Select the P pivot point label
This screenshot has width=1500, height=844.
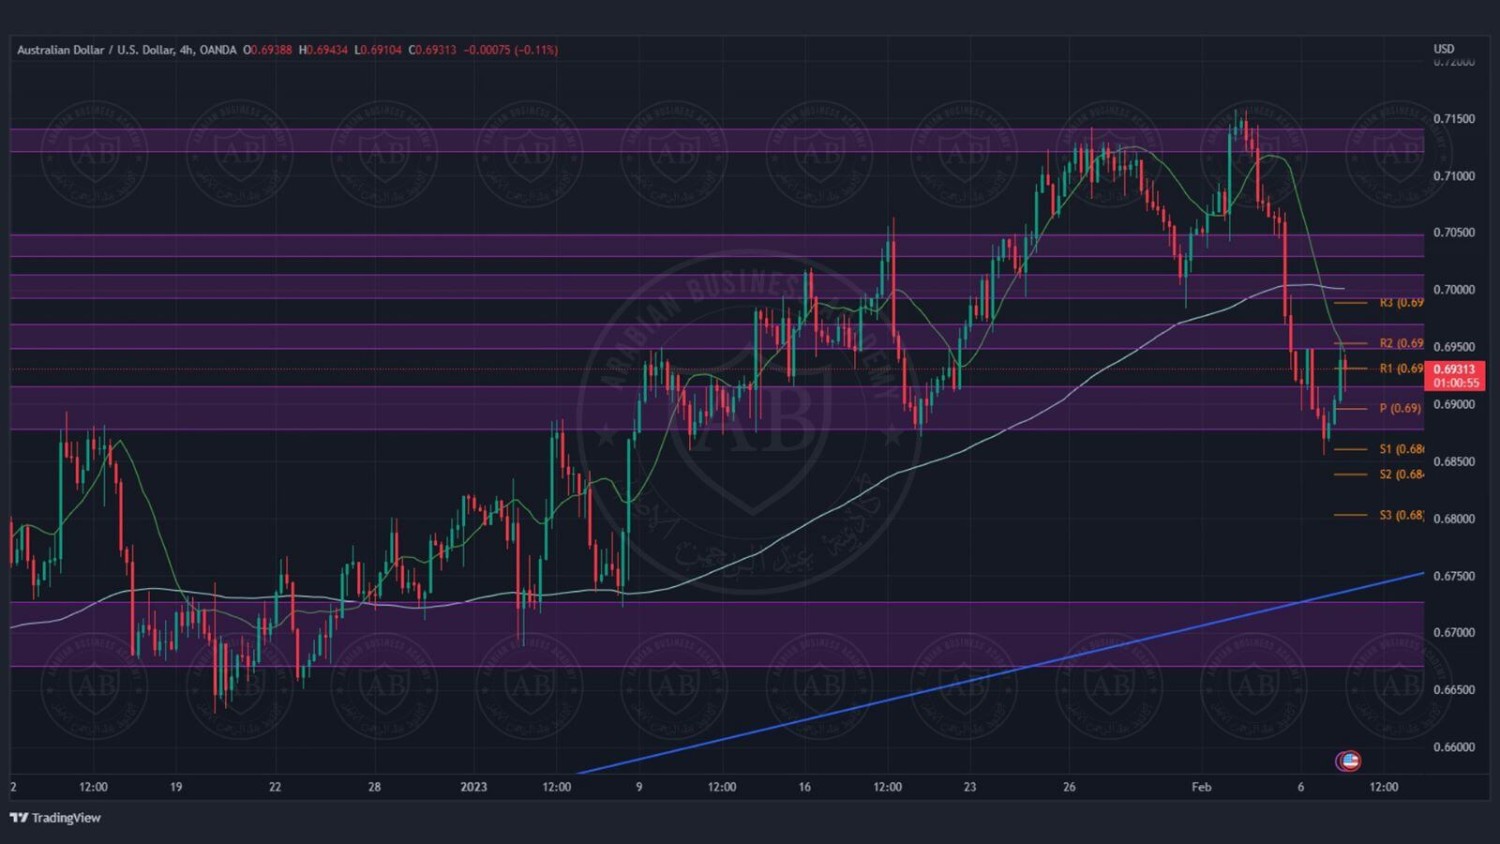[x=1399, y=408]
